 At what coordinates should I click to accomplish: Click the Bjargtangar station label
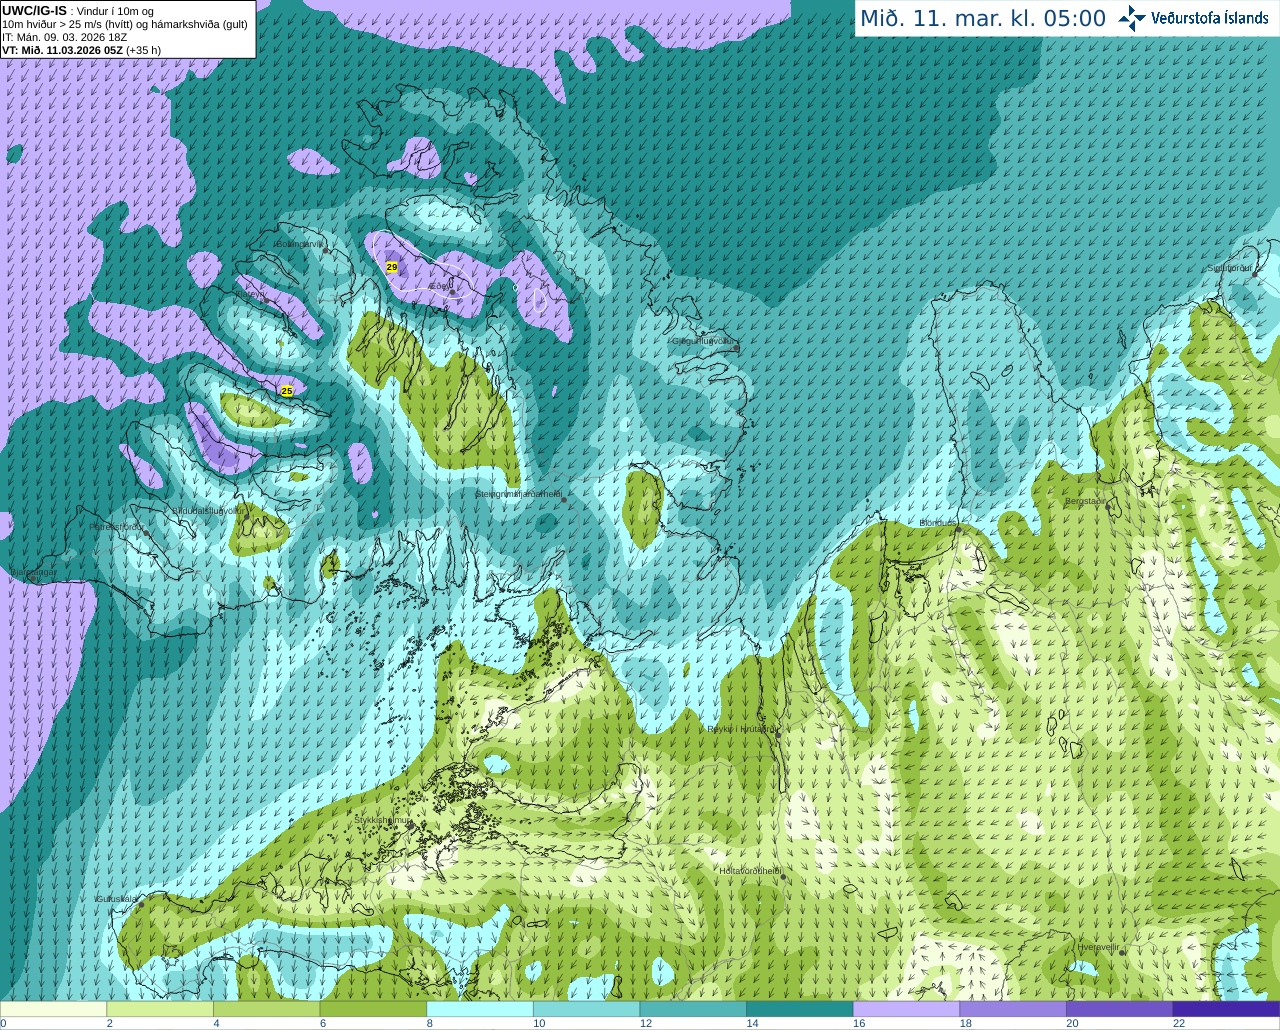coord(34,572)
